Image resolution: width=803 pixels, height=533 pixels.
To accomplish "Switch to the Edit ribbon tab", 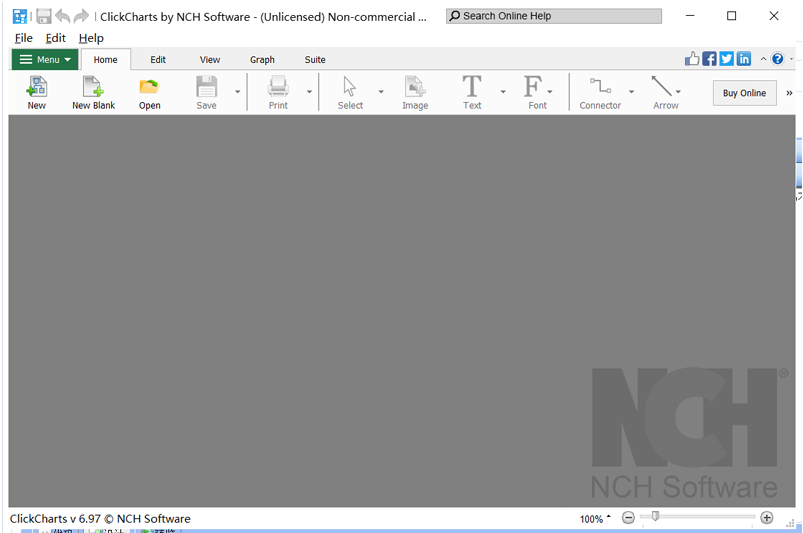I will (x=158, y=59).
